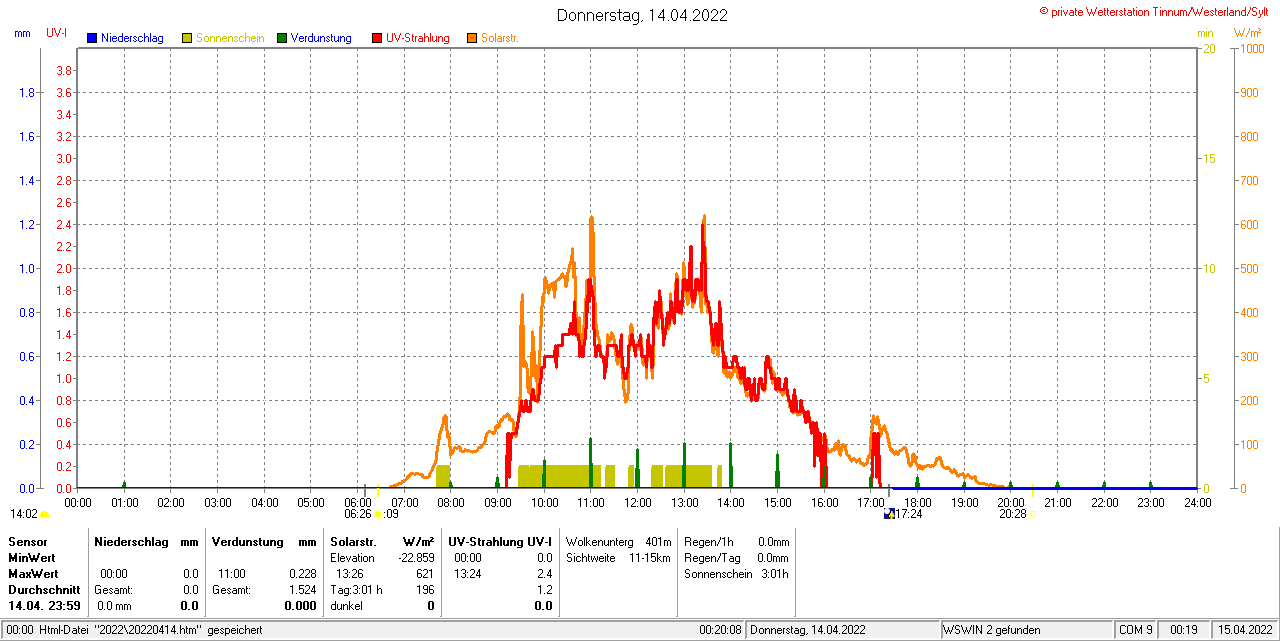Click the blue mm axis unit label
This screenshot has height=641, width=1280.
(22, 33)
